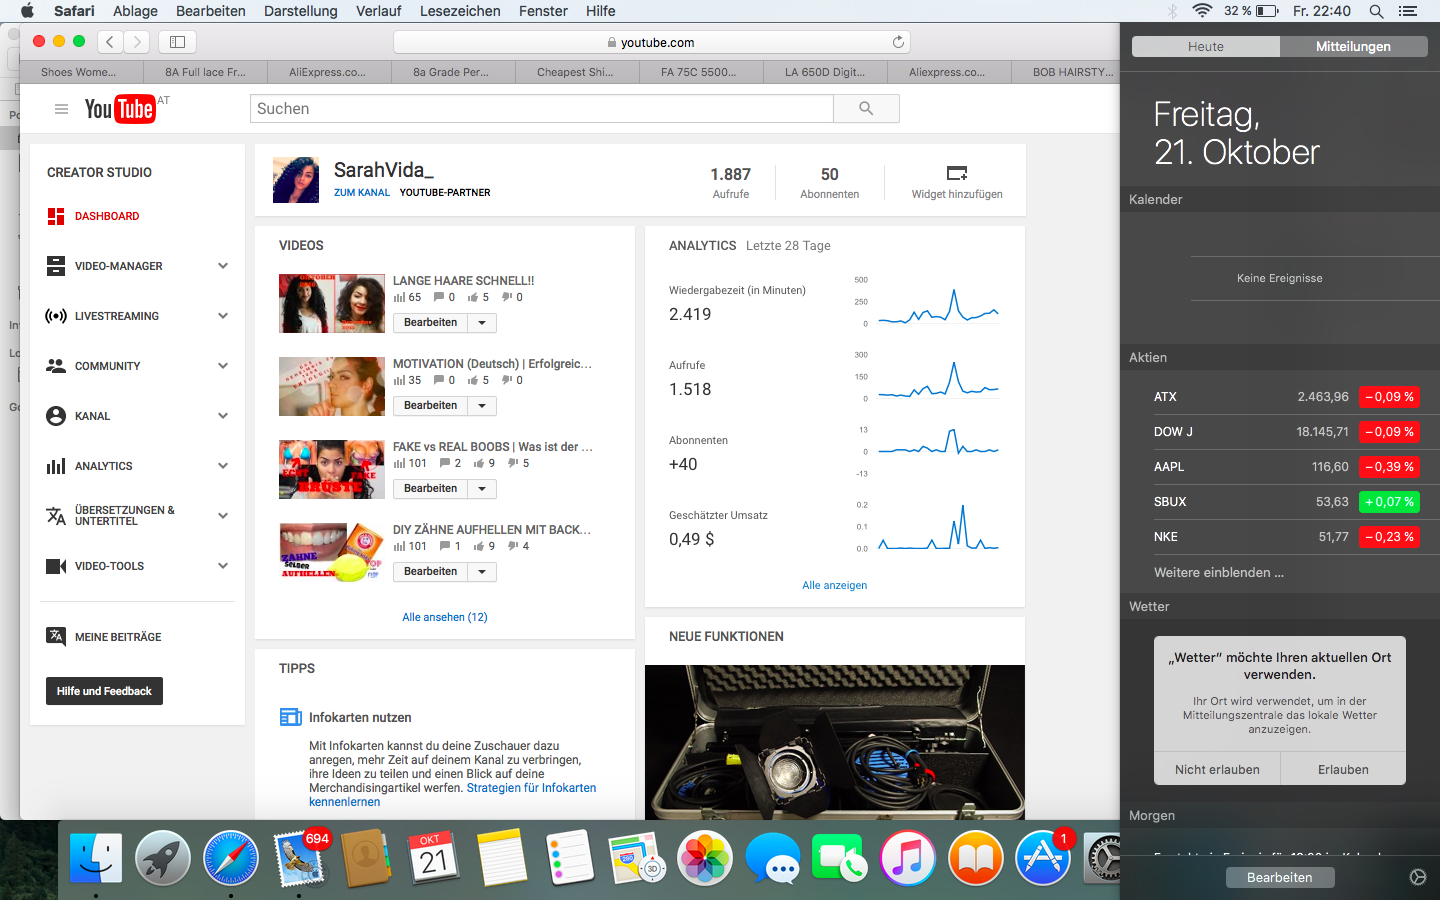1440x900 pixels.
Task: Expand the Video-Manager section
Action: [223, 266]
